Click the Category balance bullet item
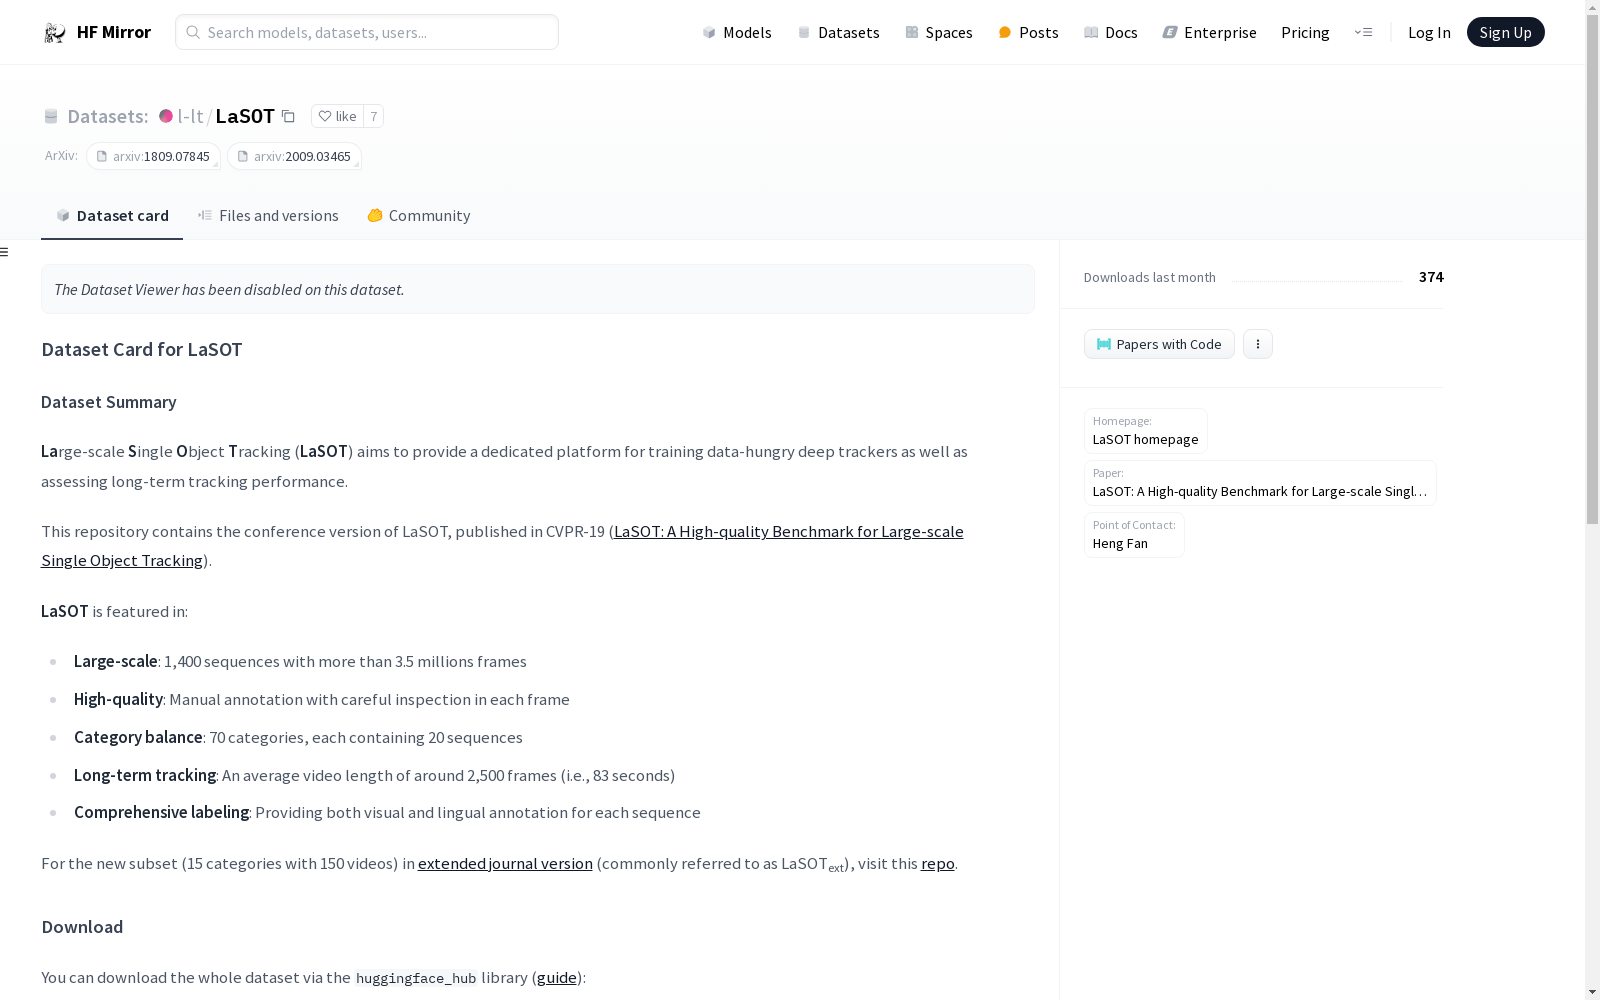Viewport: 1600px width, 1000px height. pos(298,737)
